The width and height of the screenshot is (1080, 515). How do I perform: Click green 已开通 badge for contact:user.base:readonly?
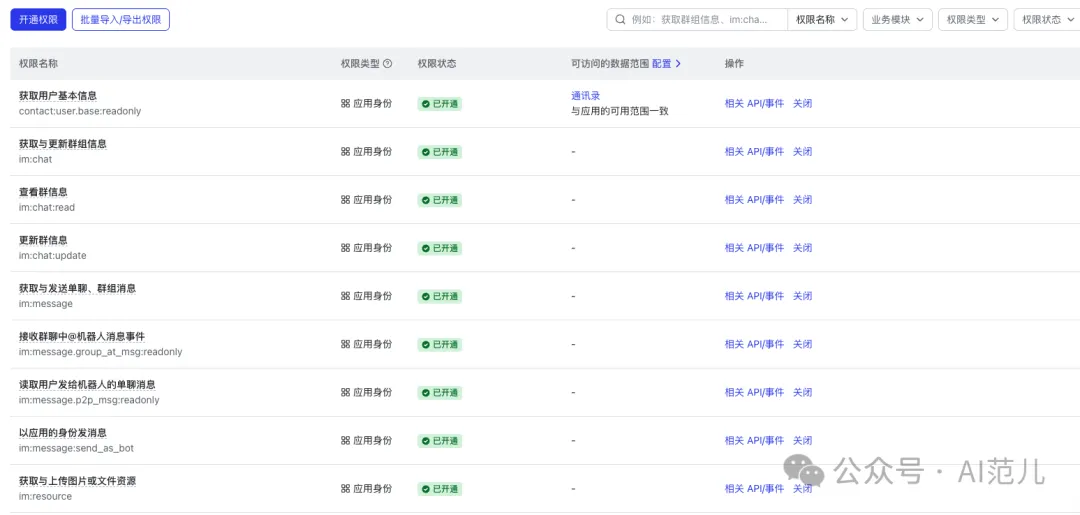[439, 104]
